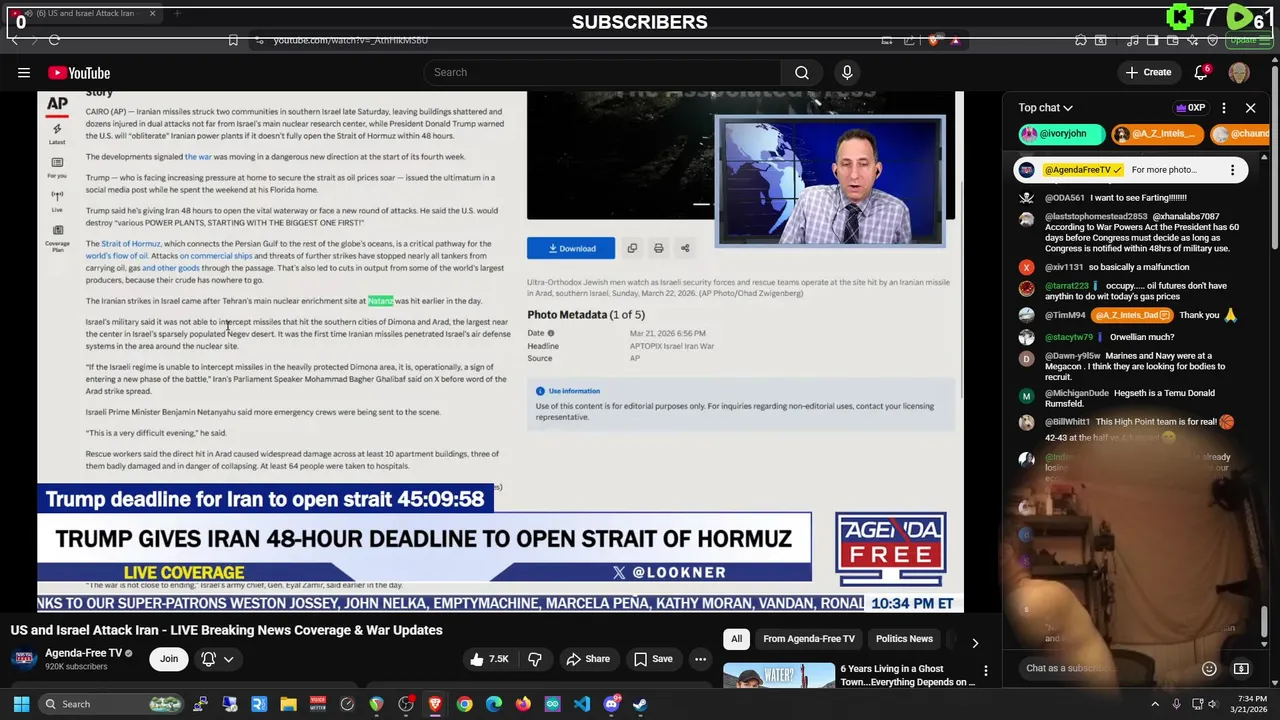
Task: Click the @MichiganDude chat username
Action: [x=1077, y=394]
